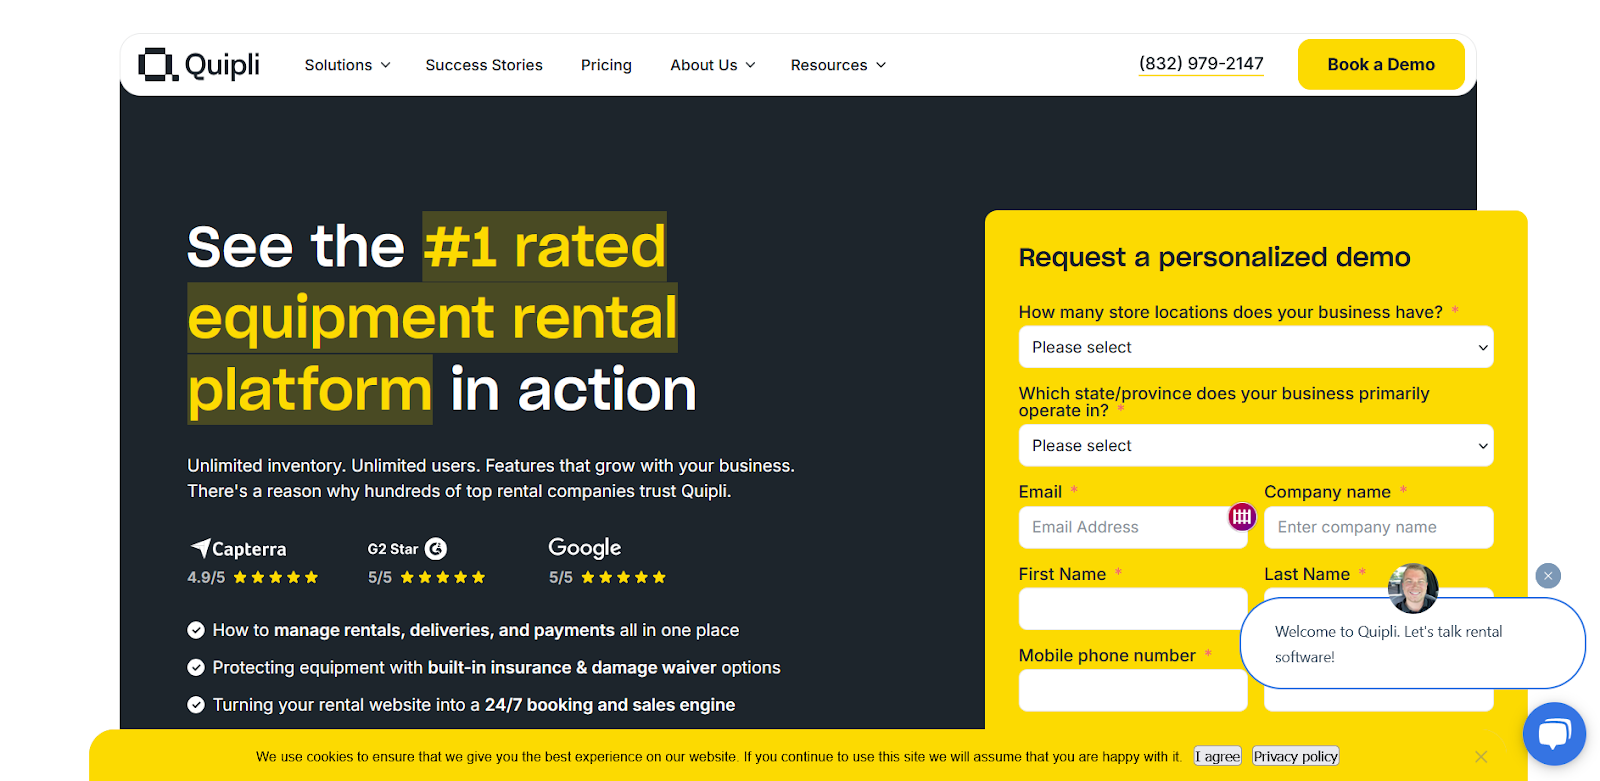1600x781 pixels.
Task: Click the 'Request a personalized demo' heading
Action: click(x=1214, y=258)
